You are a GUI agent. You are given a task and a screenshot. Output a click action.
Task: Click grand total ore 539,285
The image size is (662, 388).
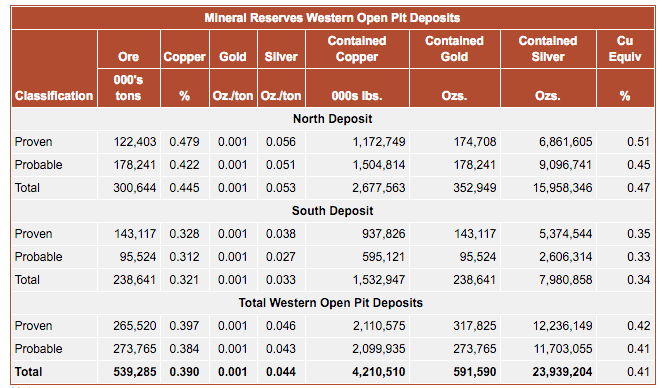135,372
